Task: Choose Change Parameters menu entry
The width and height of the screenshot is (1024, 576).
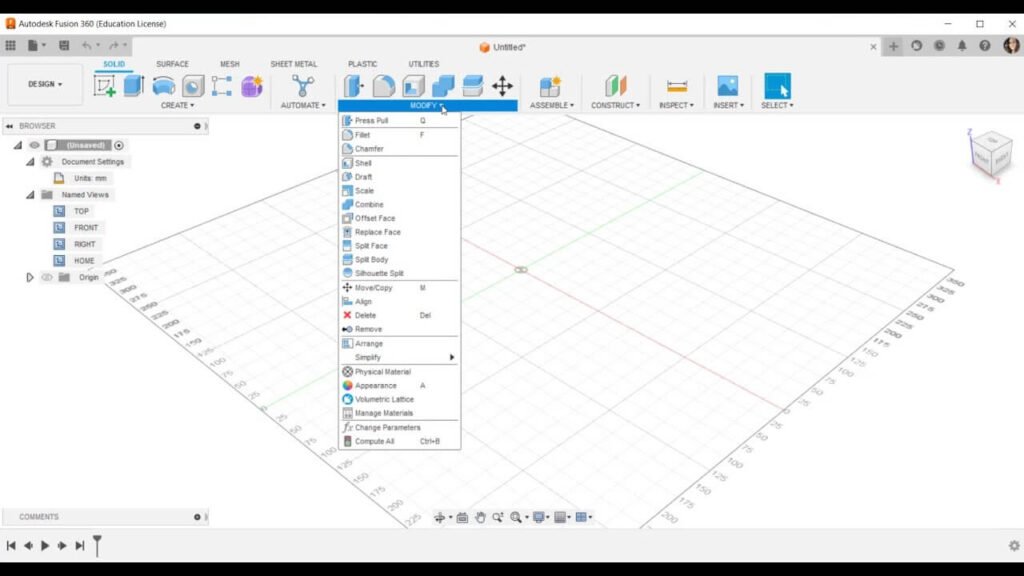Action: pyautogui.click(x=399, y=428)
